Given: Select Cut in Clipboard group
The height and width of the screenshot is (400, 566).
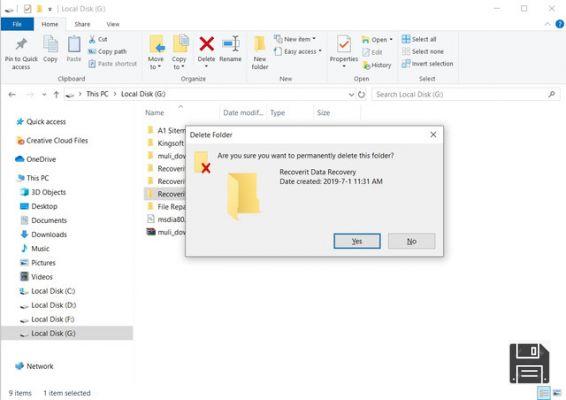Looking at the screenshot, I should 98,39.
